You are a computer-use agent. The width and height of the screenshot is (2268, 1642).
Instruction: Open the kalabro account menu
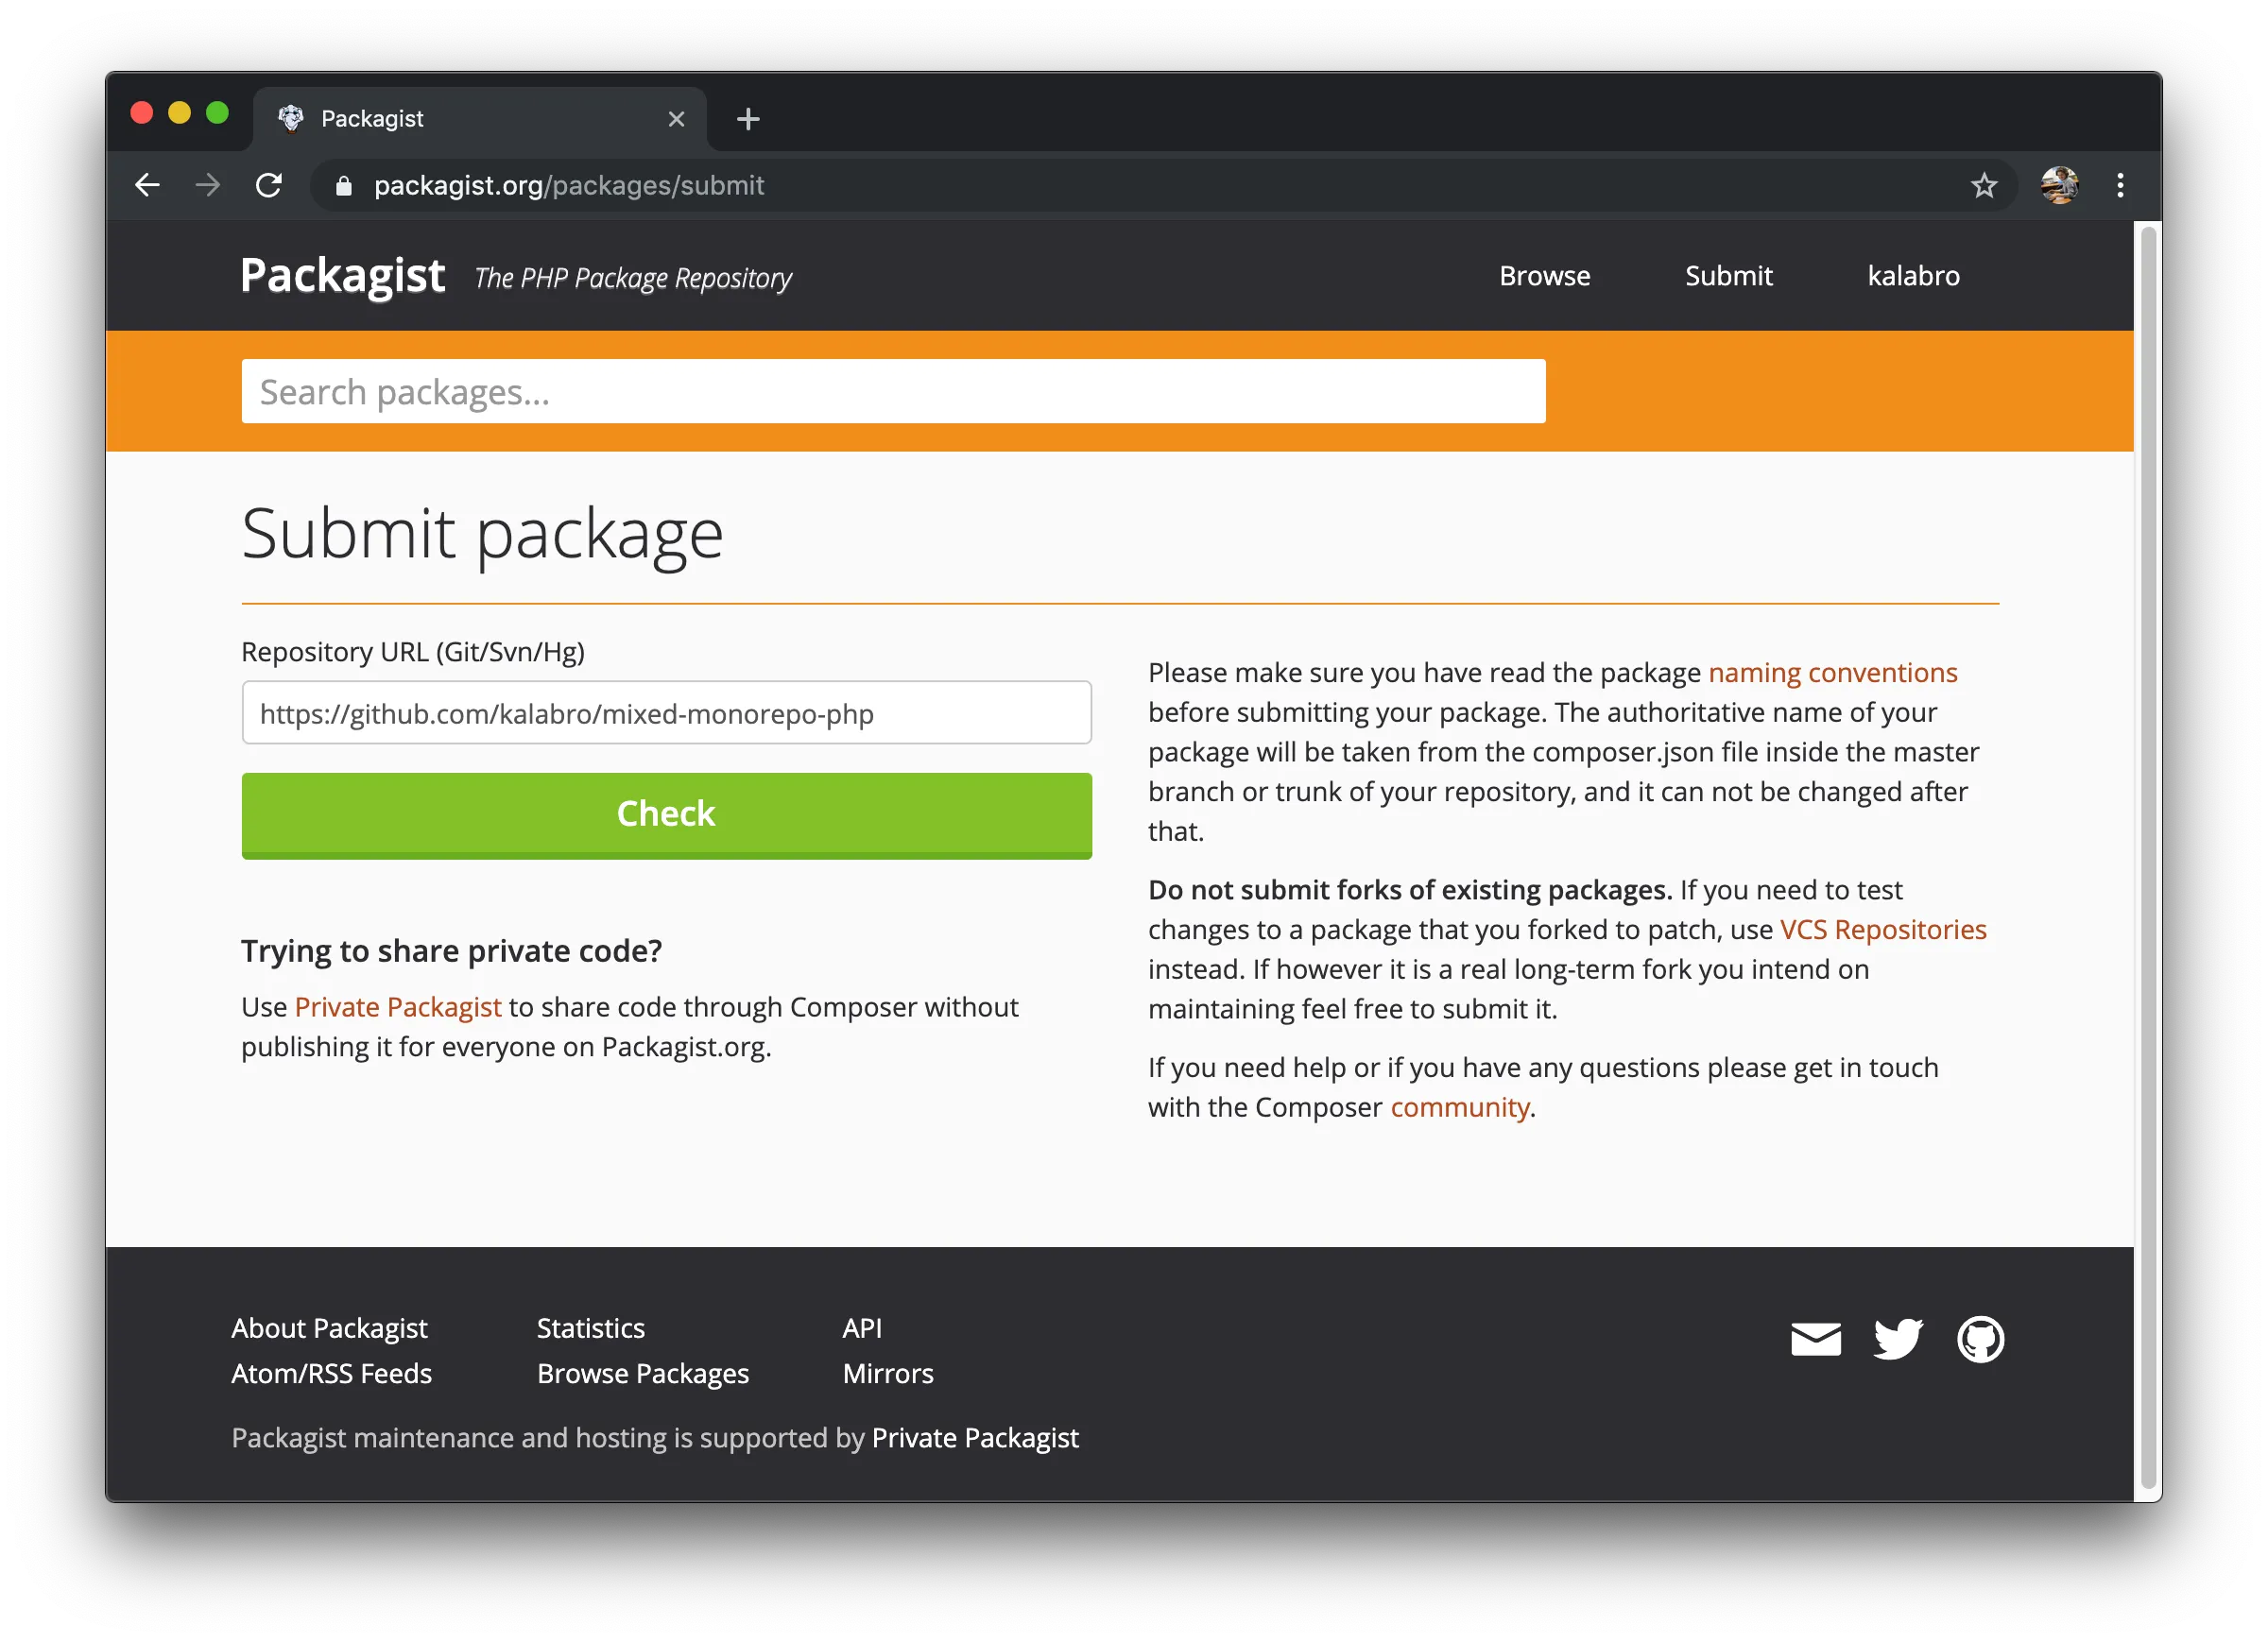(x=1913, y=276)
